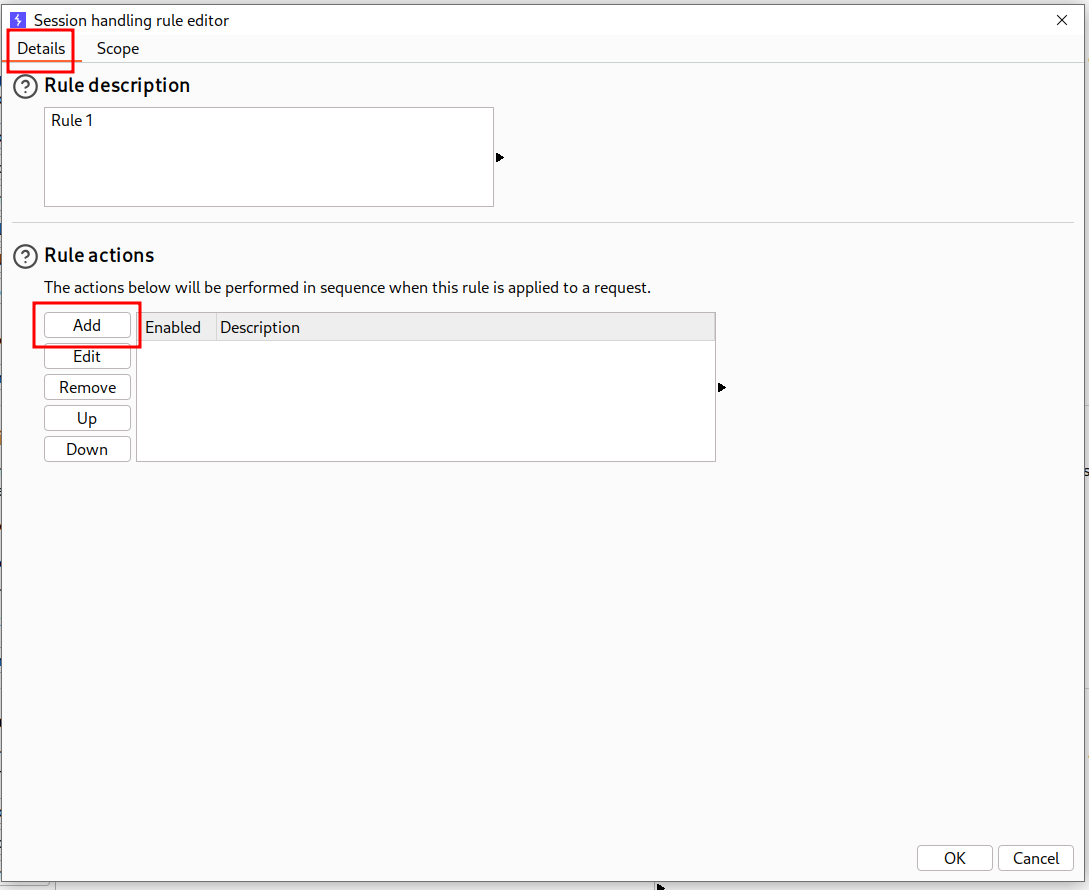Move the action Up in the sequence
1089x890 pixels.
(x=87, y=419)
